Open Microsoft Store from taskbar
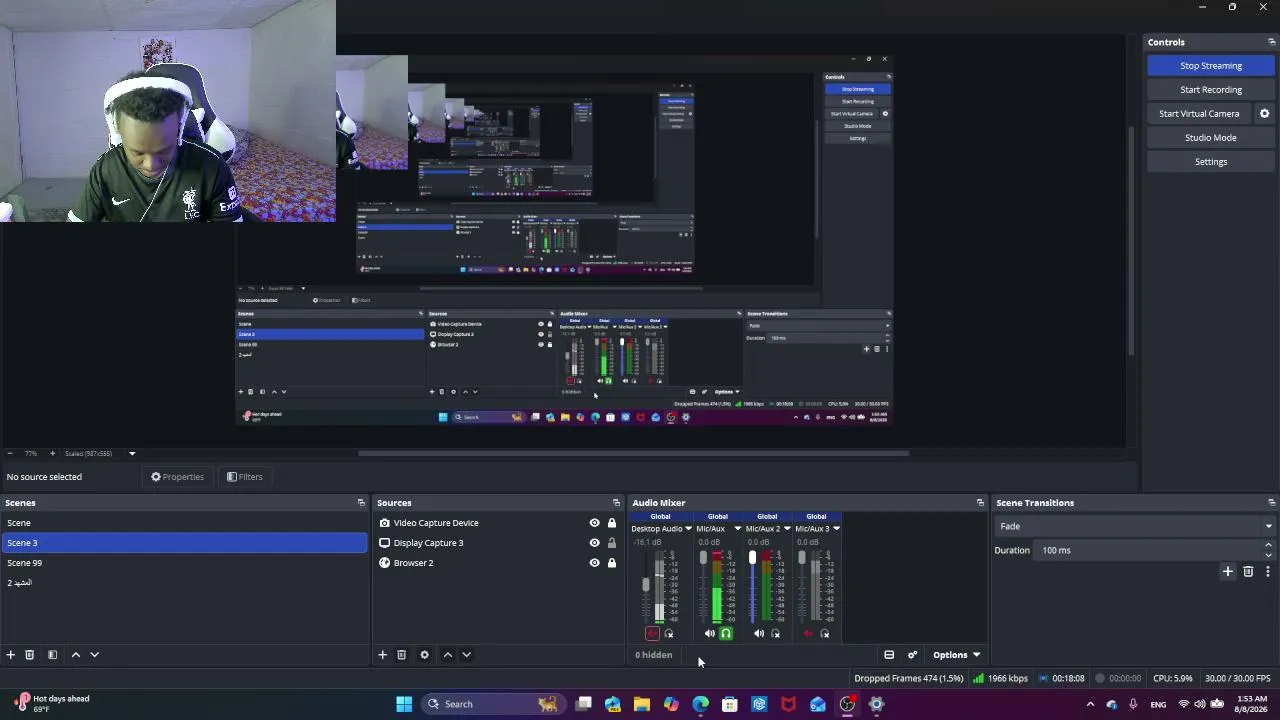 pos(730,704)
